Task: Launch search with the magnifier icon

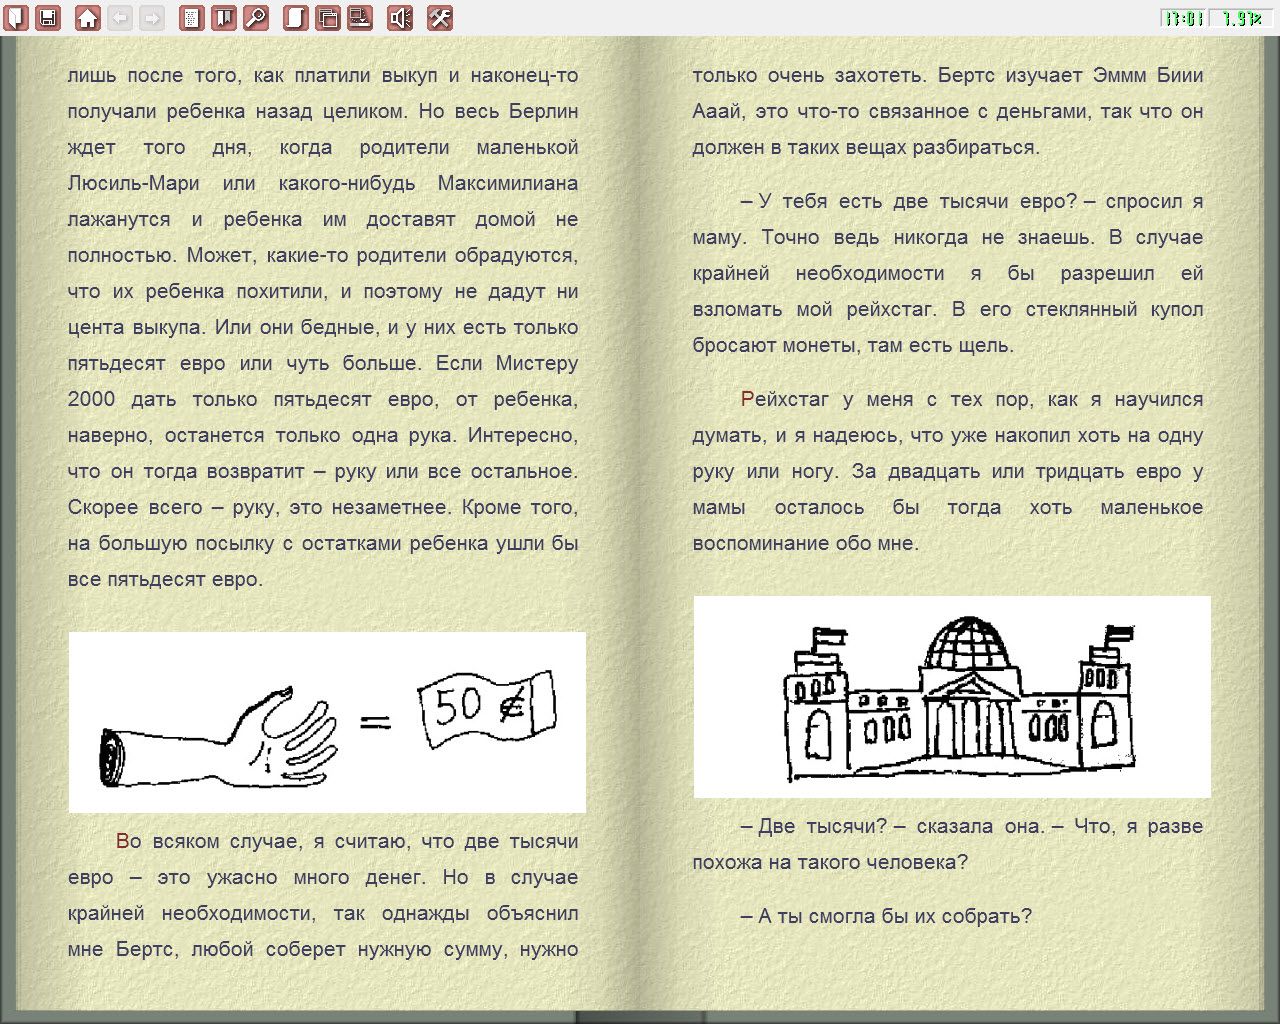Action: pos(256,18)
